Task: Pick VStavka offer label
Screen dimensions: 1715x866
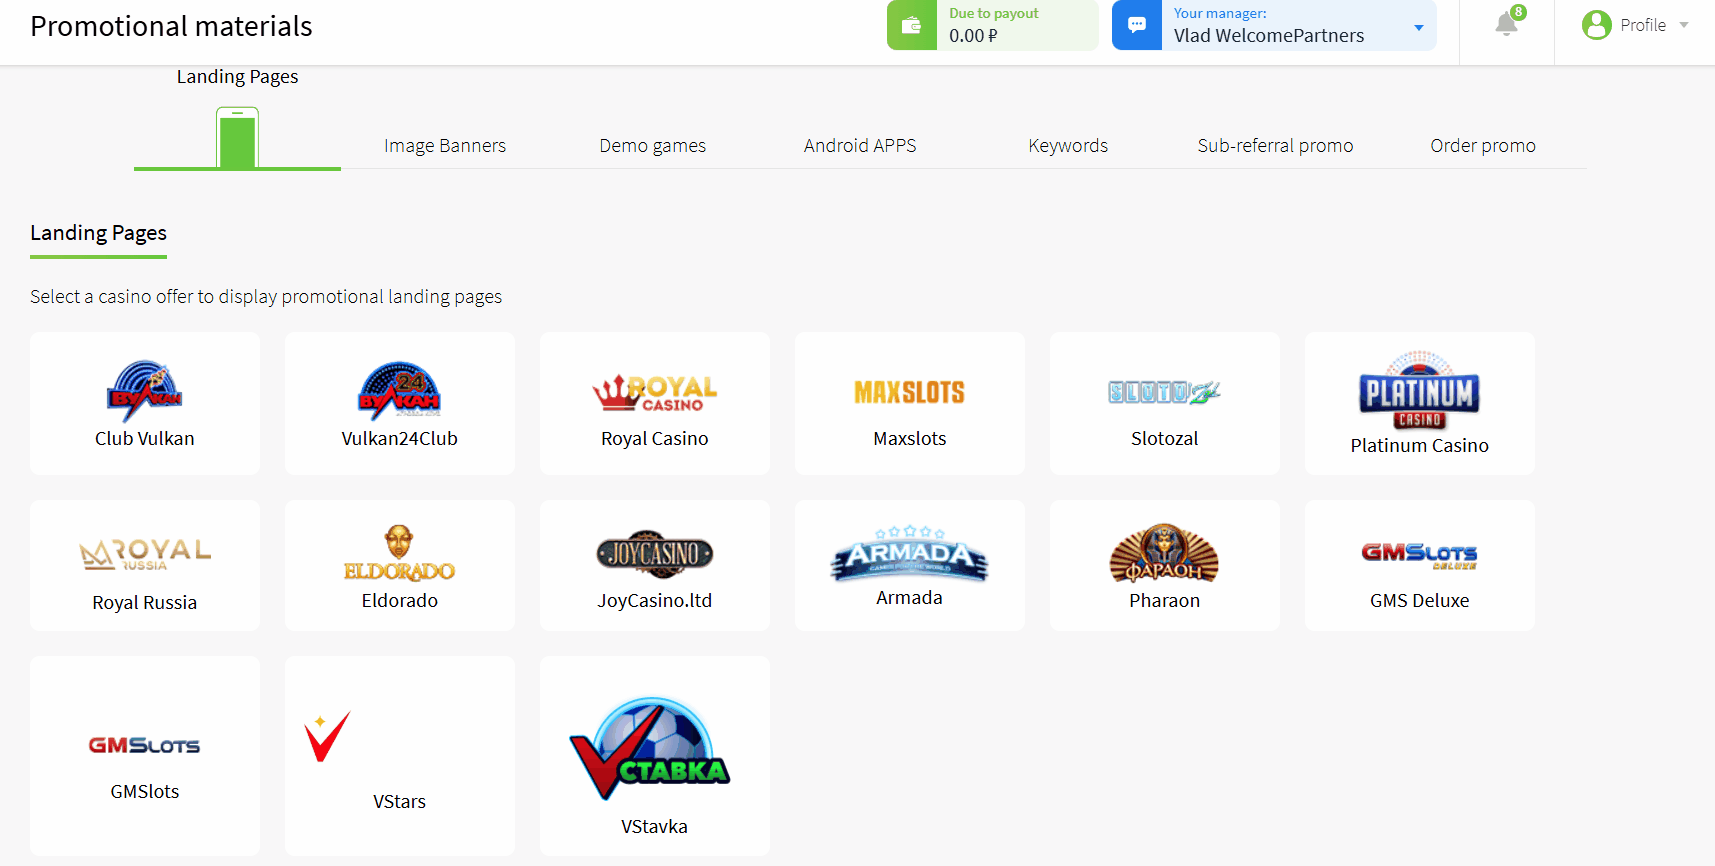Action: tap(655, 827)
